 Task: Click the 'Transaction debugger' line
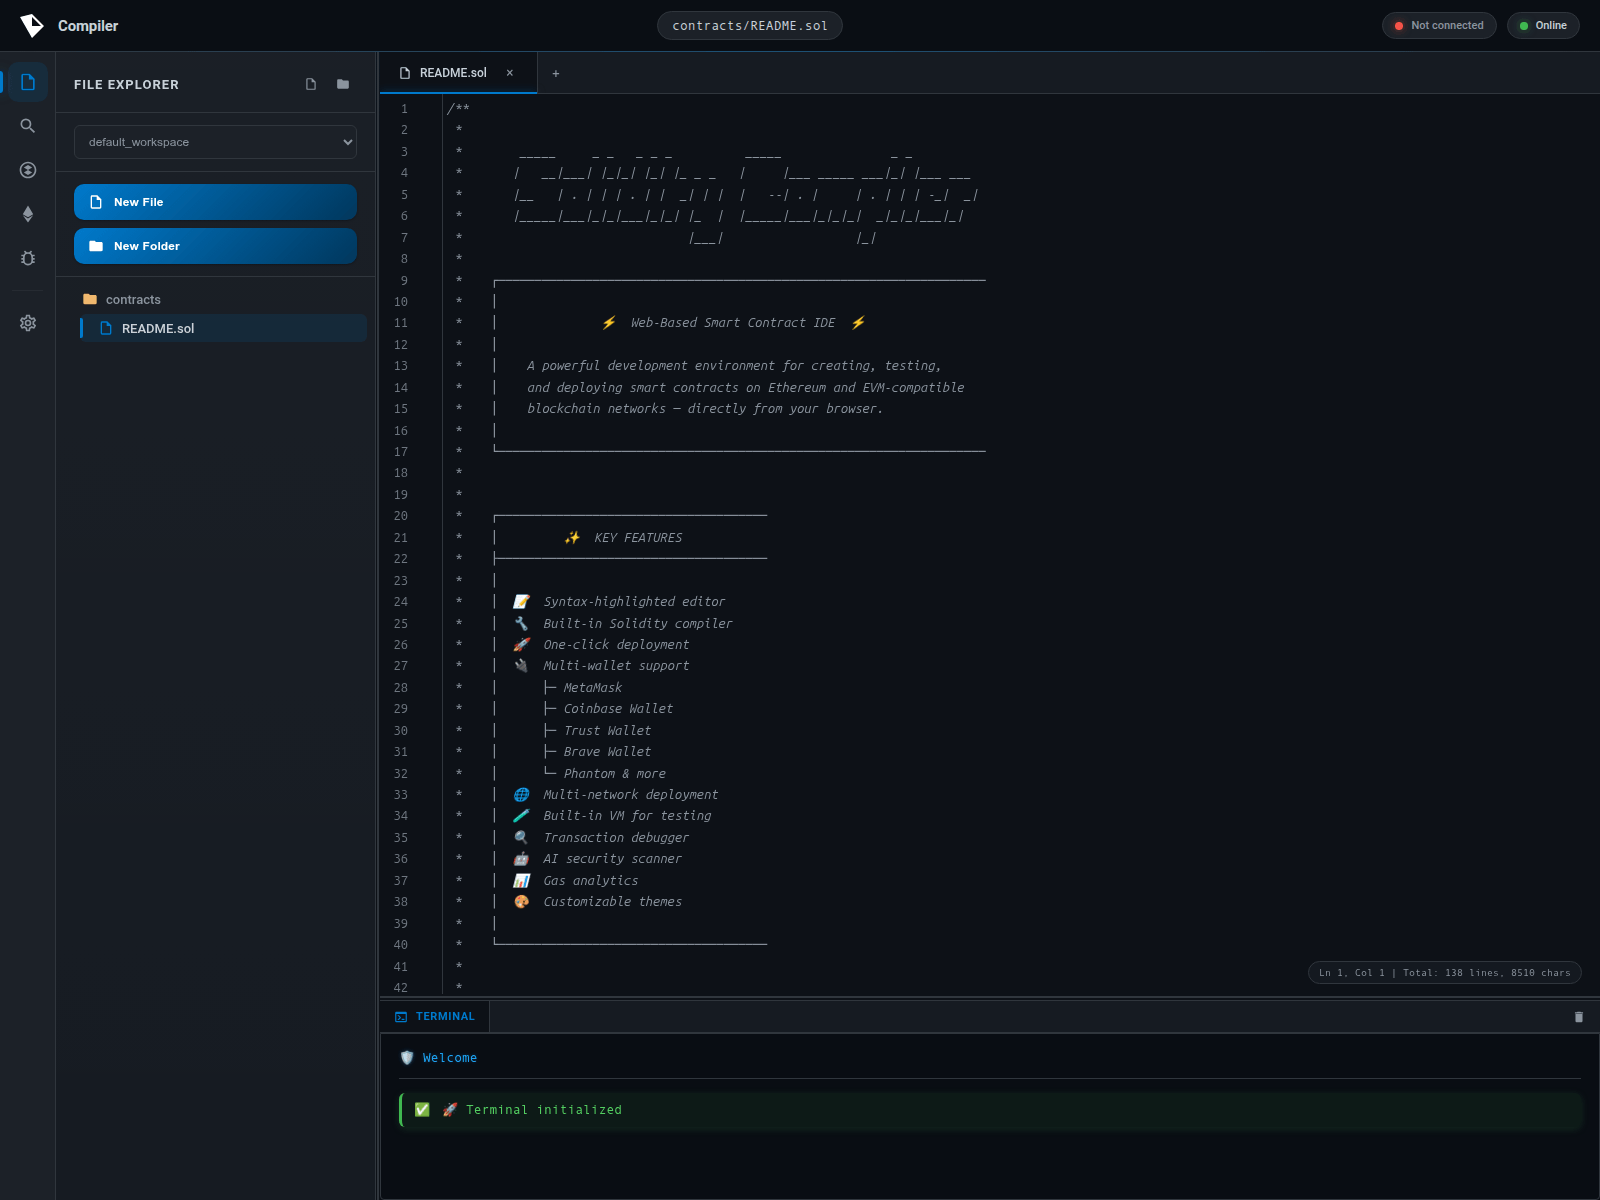point(616,838)
